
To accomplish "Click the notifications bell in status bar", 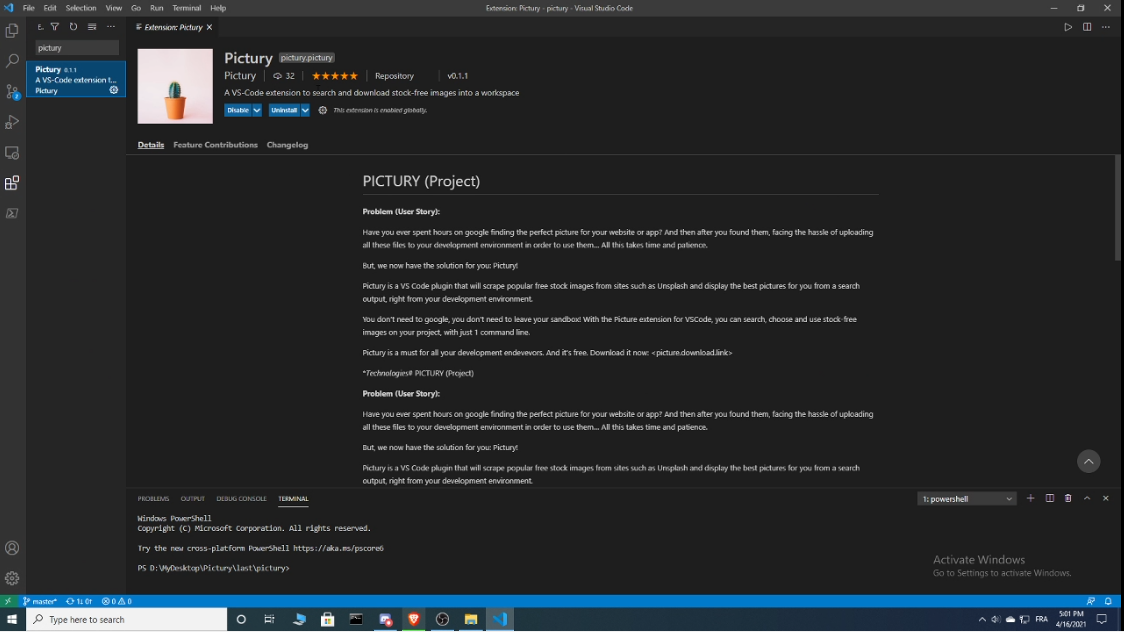I will tap(1108, 601).
